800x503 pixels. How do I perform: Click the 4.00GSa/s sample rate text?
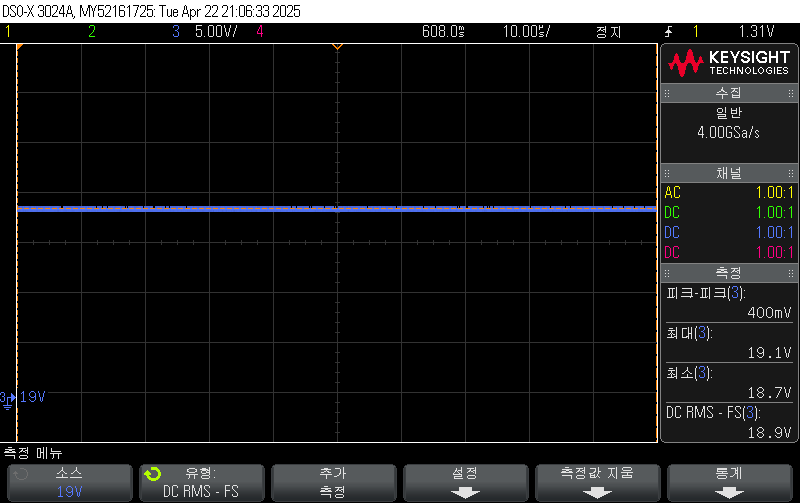729,133
